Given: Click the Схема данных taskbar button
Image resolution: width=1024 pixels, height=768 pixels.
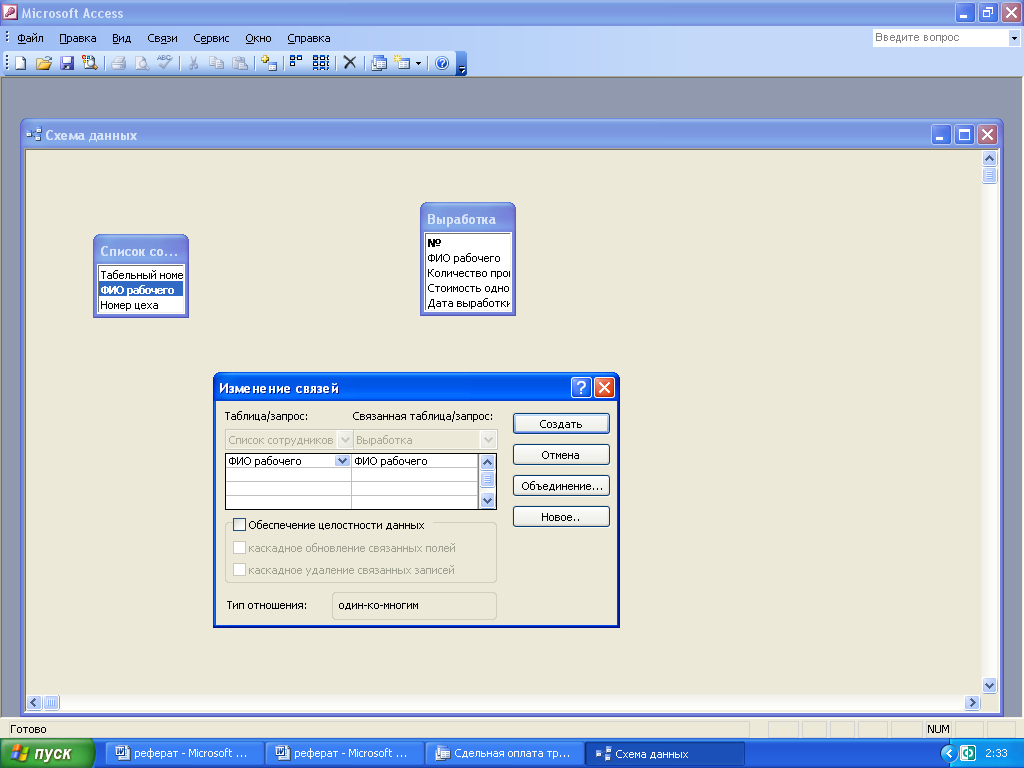Looking at the screenshot, I should click(x=665, y=753).
